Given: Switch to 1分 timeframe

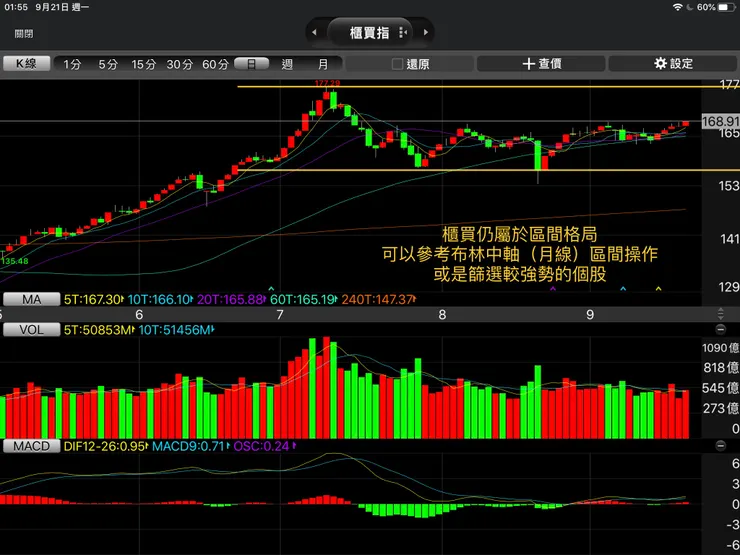Looking at the screenshot, I should (72, 64).
